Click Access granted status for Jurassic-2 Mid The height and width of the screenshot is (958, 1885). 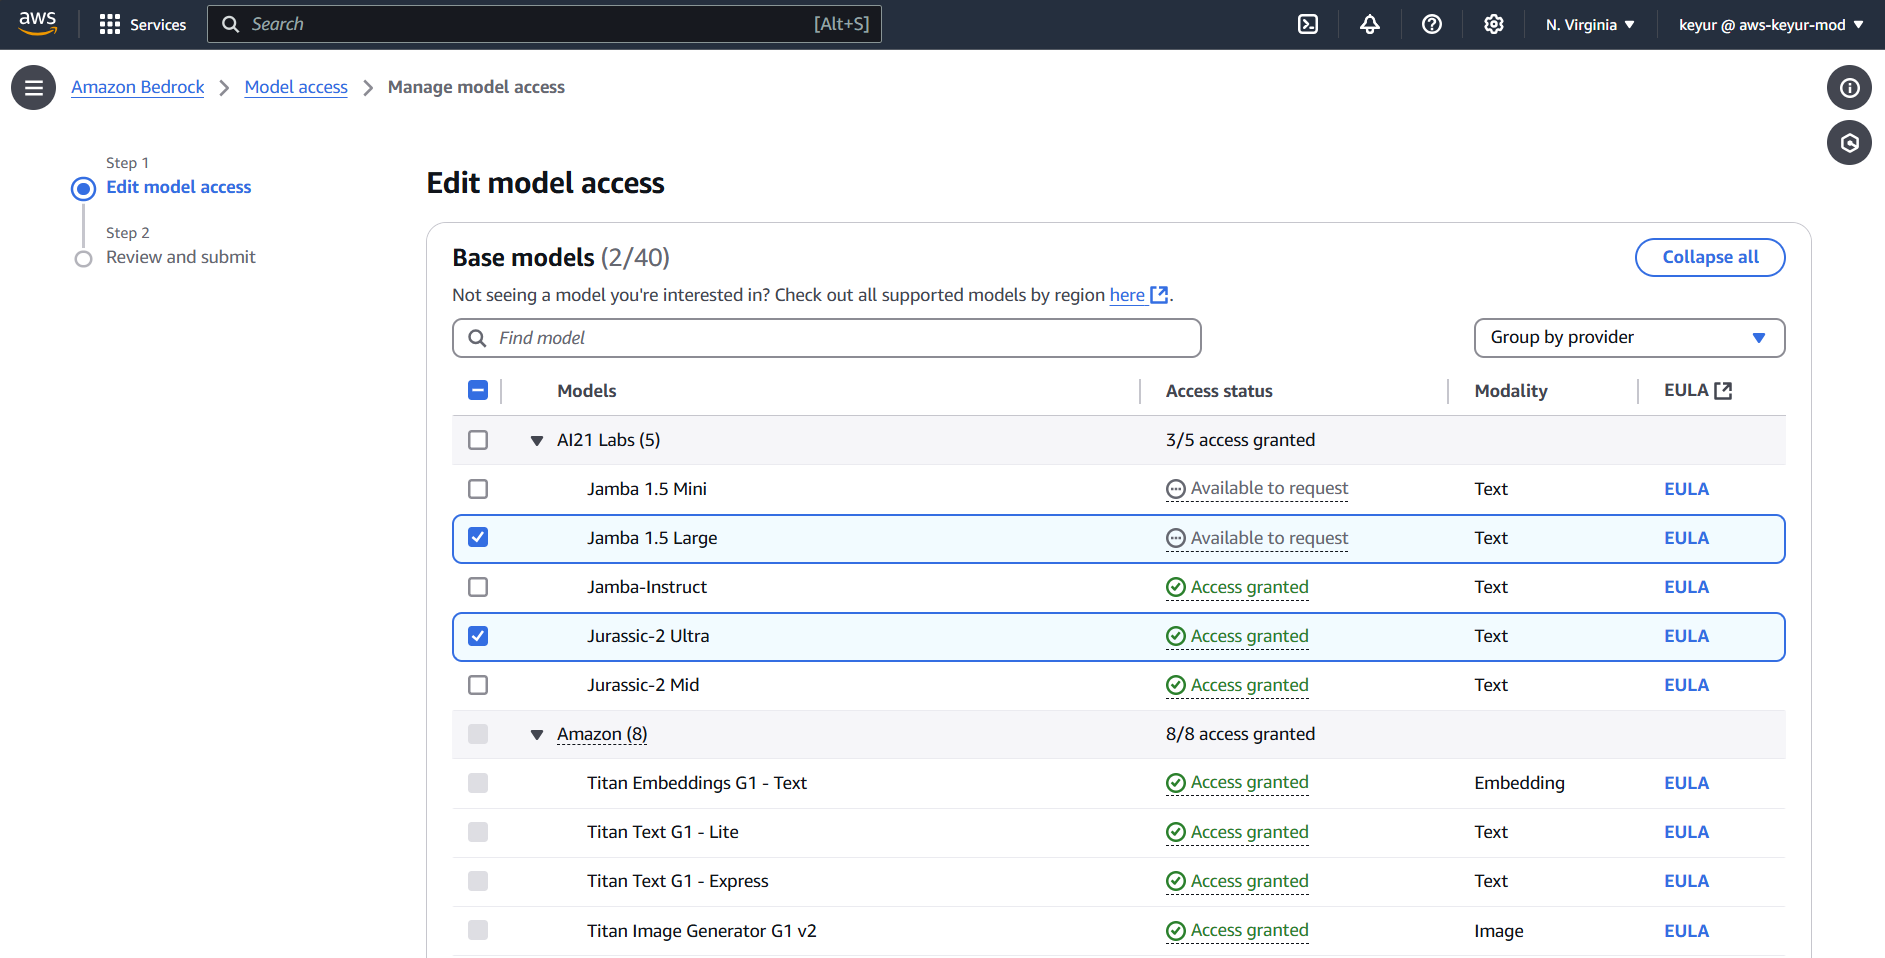[1249, 685]
